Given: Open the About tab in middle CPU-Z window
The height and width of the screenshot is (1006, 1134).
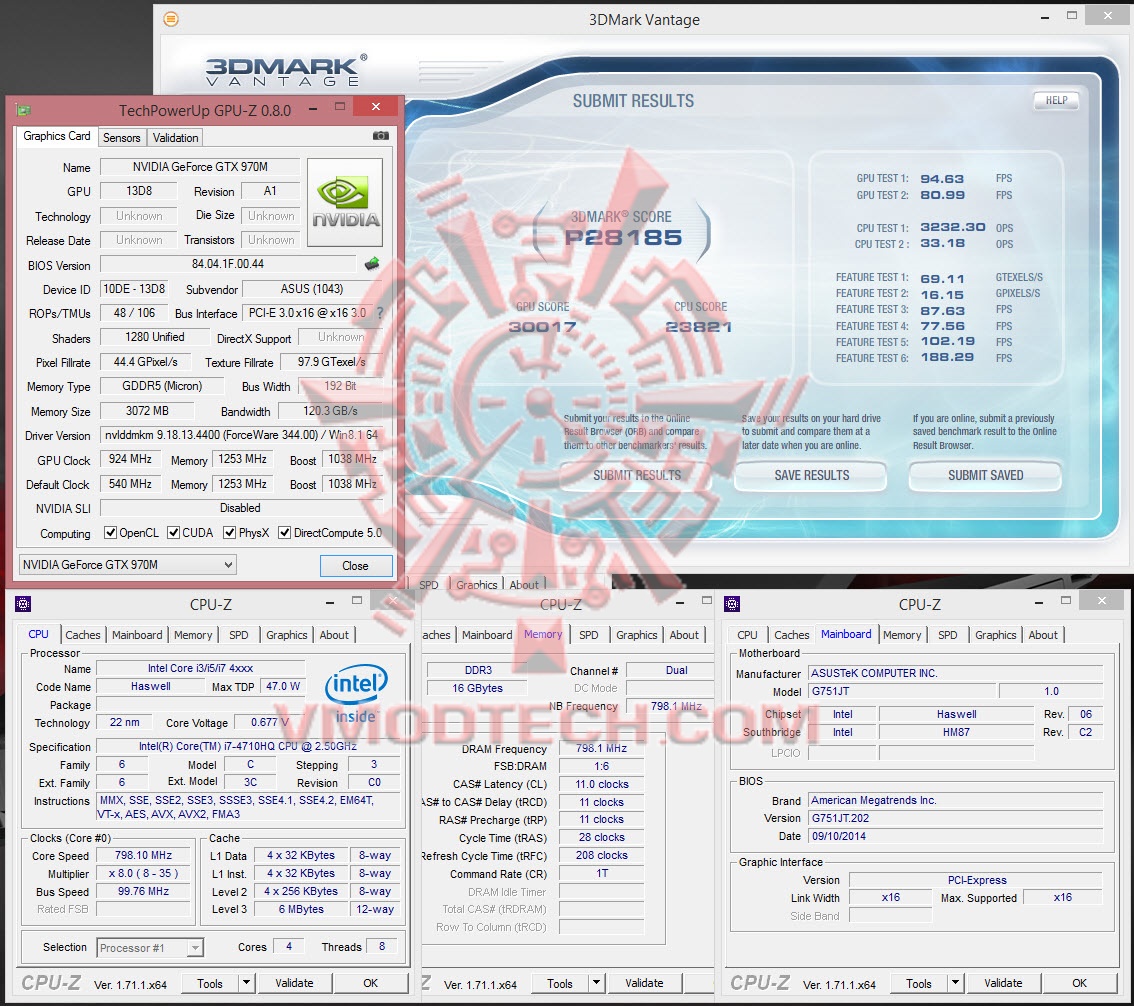Looking at the screenshot, I should coord(684,634).
